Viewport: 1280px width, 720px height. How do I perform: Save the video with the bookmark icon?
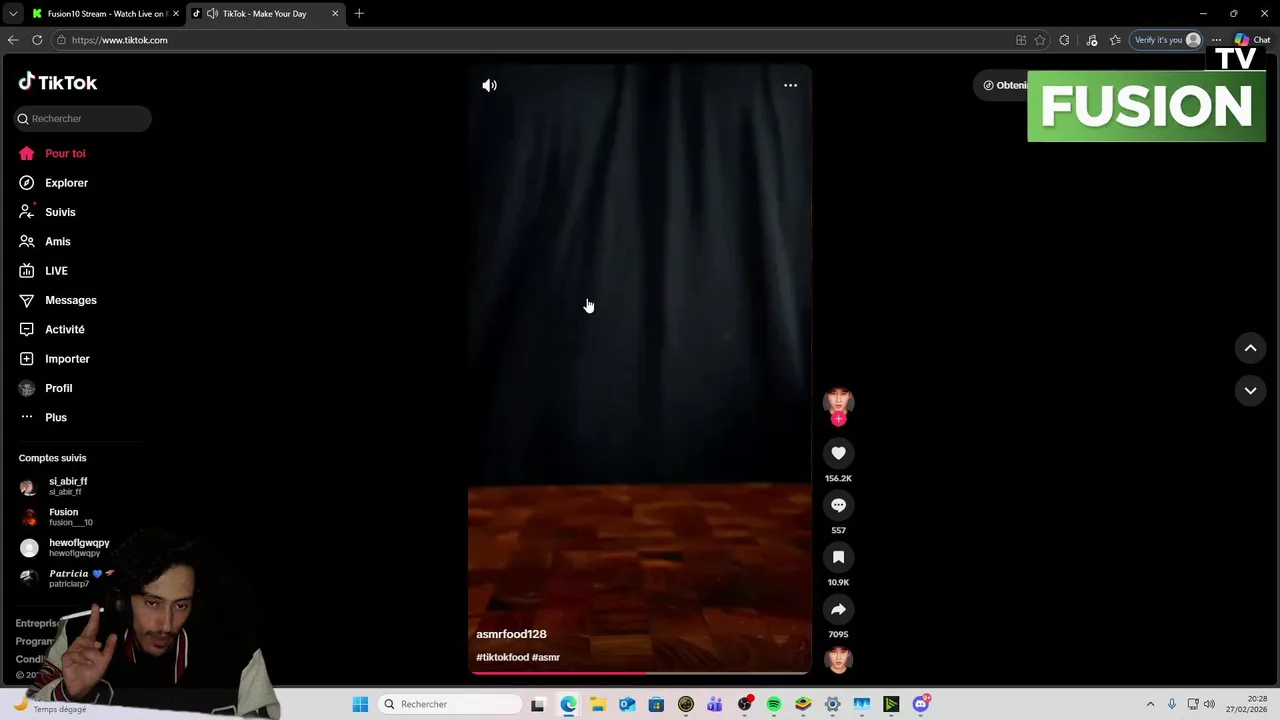838,557
